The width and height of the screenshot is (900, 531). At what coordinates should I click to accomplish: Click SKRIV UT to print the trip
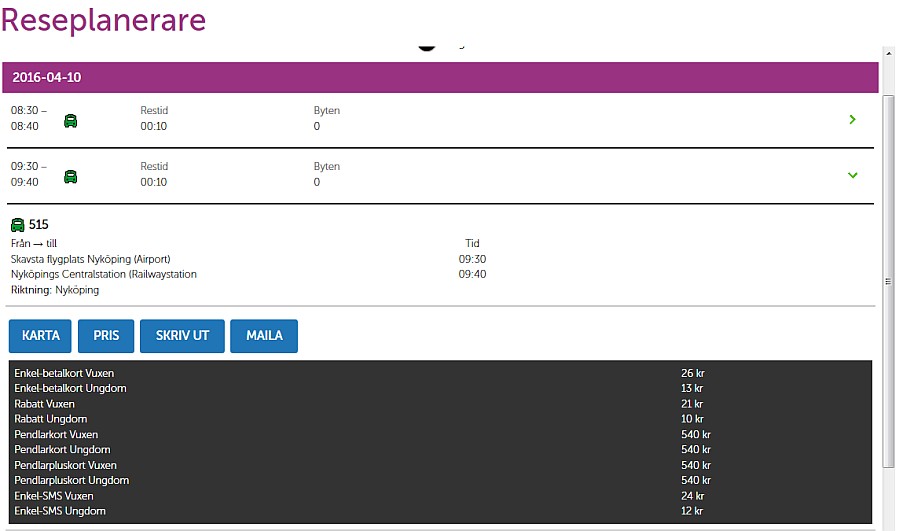[x=182, y=336]
